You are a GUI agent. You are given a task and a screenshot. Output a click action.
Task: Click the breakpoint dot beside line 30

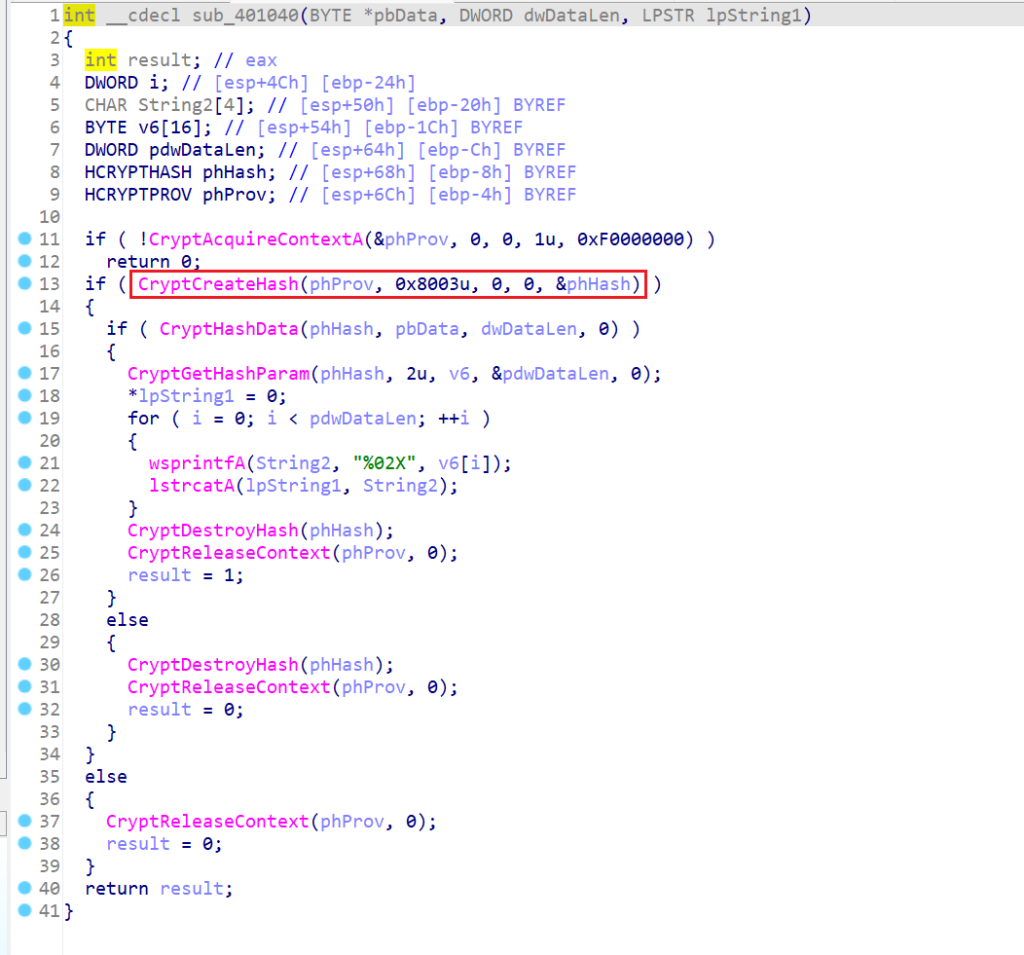pyautogui.click(x=25, y=665)
